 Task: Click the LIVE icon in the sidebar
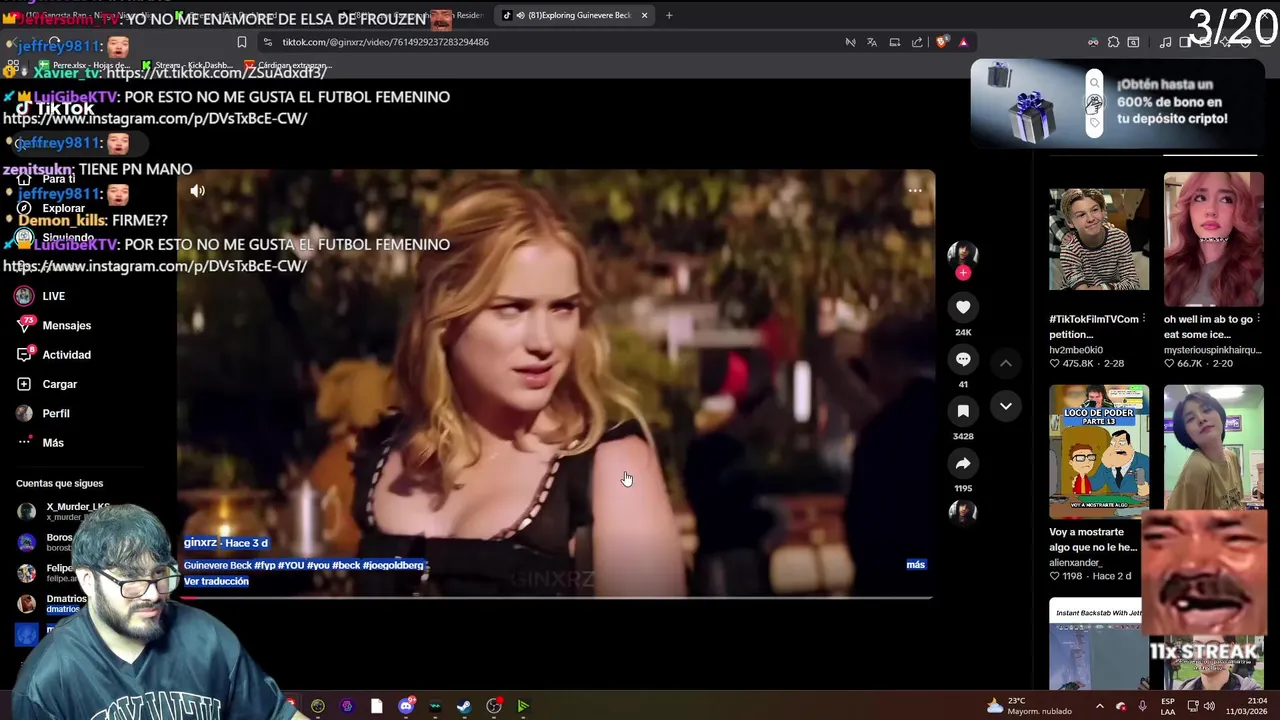tap(24, 296)
